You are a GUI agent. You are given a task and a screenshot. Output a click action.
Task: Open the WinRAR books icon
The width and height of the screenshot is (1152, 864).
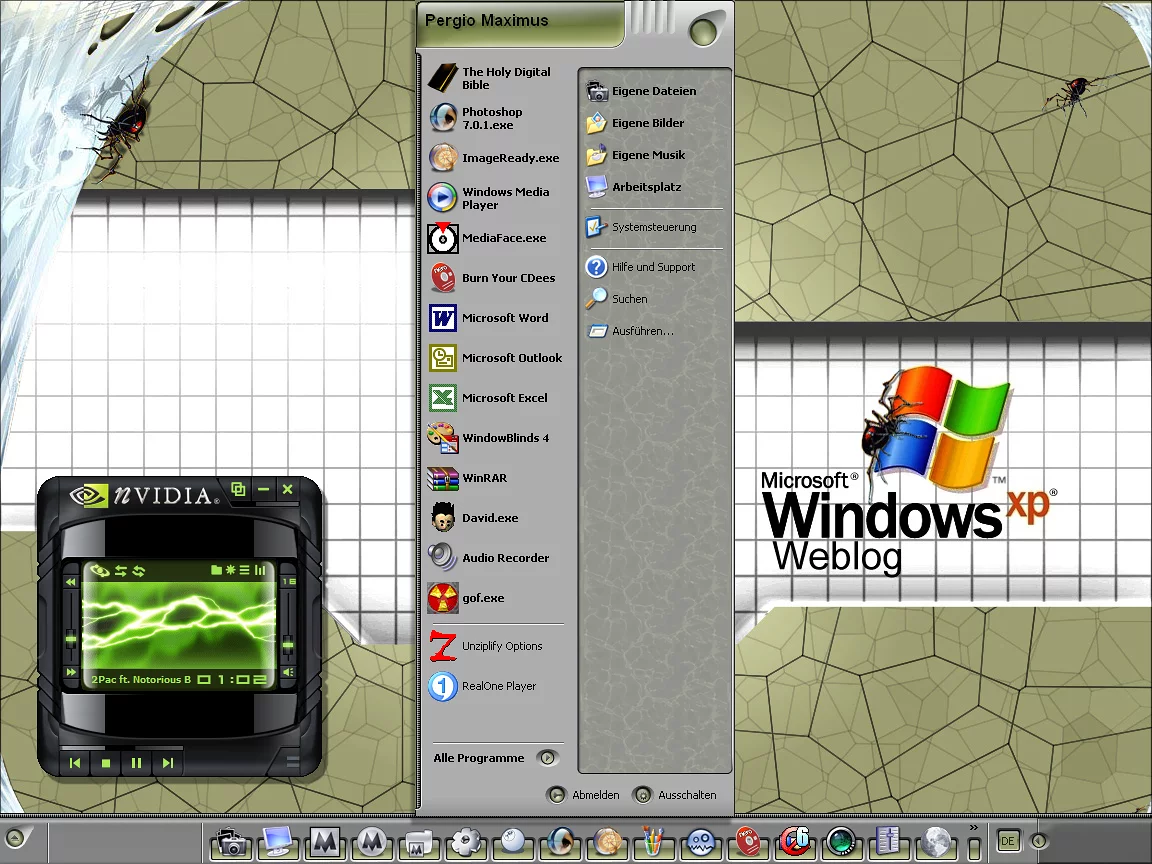coord(443,478)
